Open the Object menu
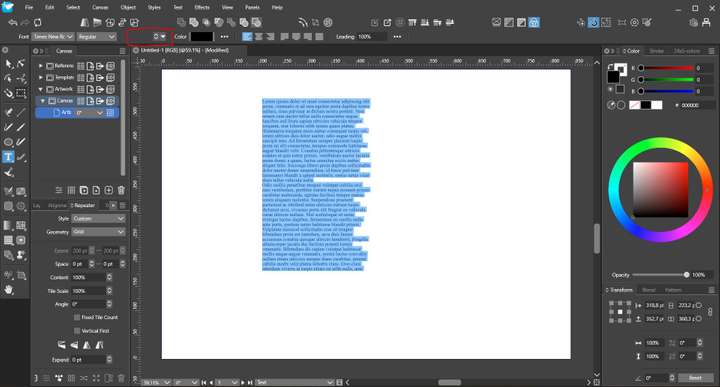The height and width of the screenshot is (387, 720). click(x=128, y=7)
